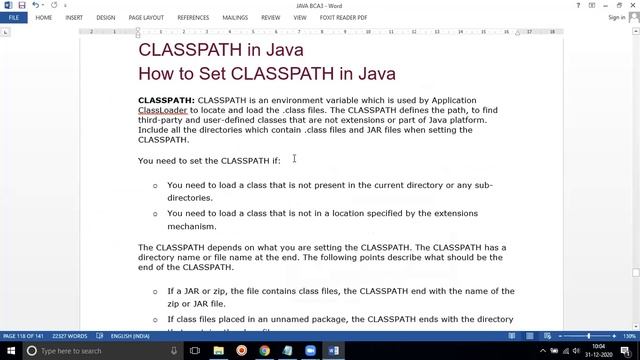
Task: Open the FOXIT READER PDF tab
Action: tap(343, 18)
